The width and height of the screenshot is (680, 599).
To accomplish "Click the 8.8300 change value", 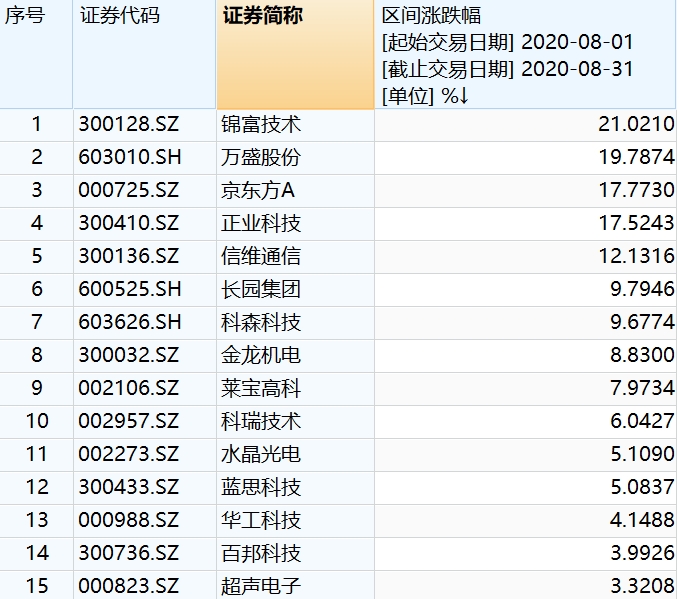I will 642,356.
